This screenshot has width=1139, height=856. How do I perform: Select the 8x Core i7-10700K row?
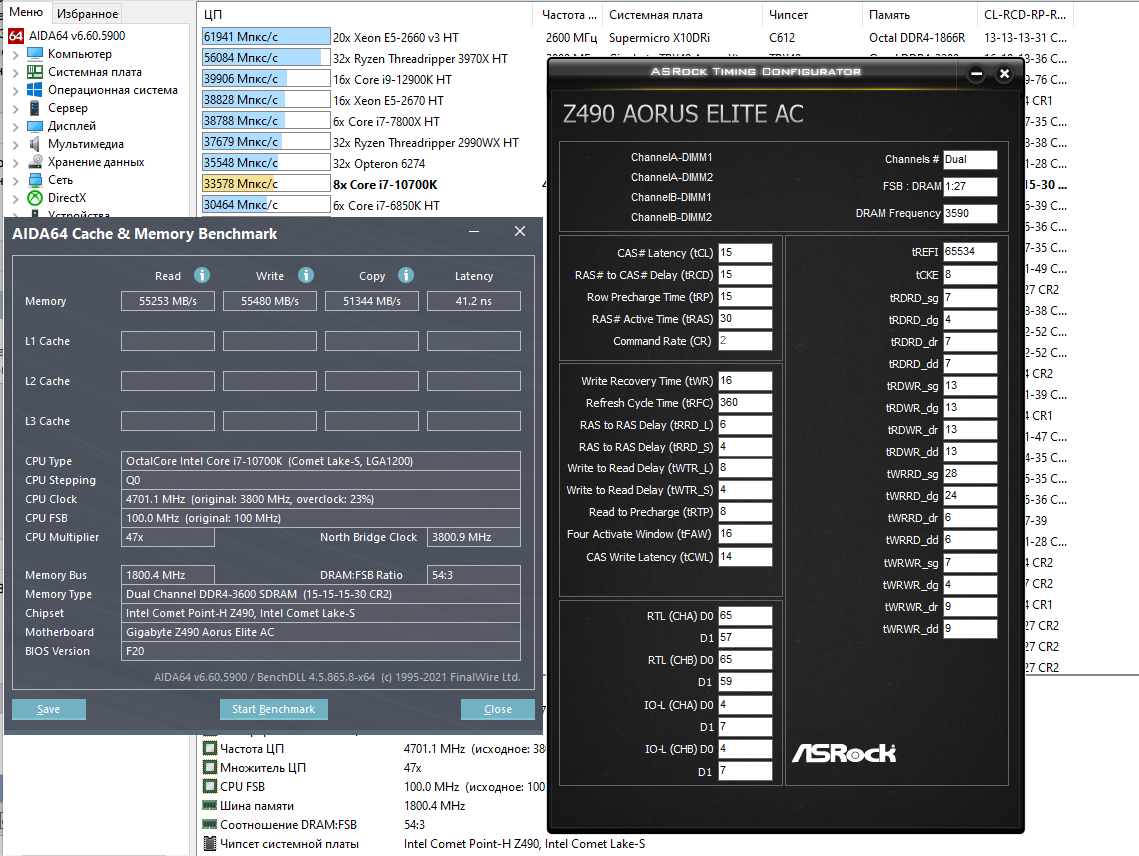[385, 185]
